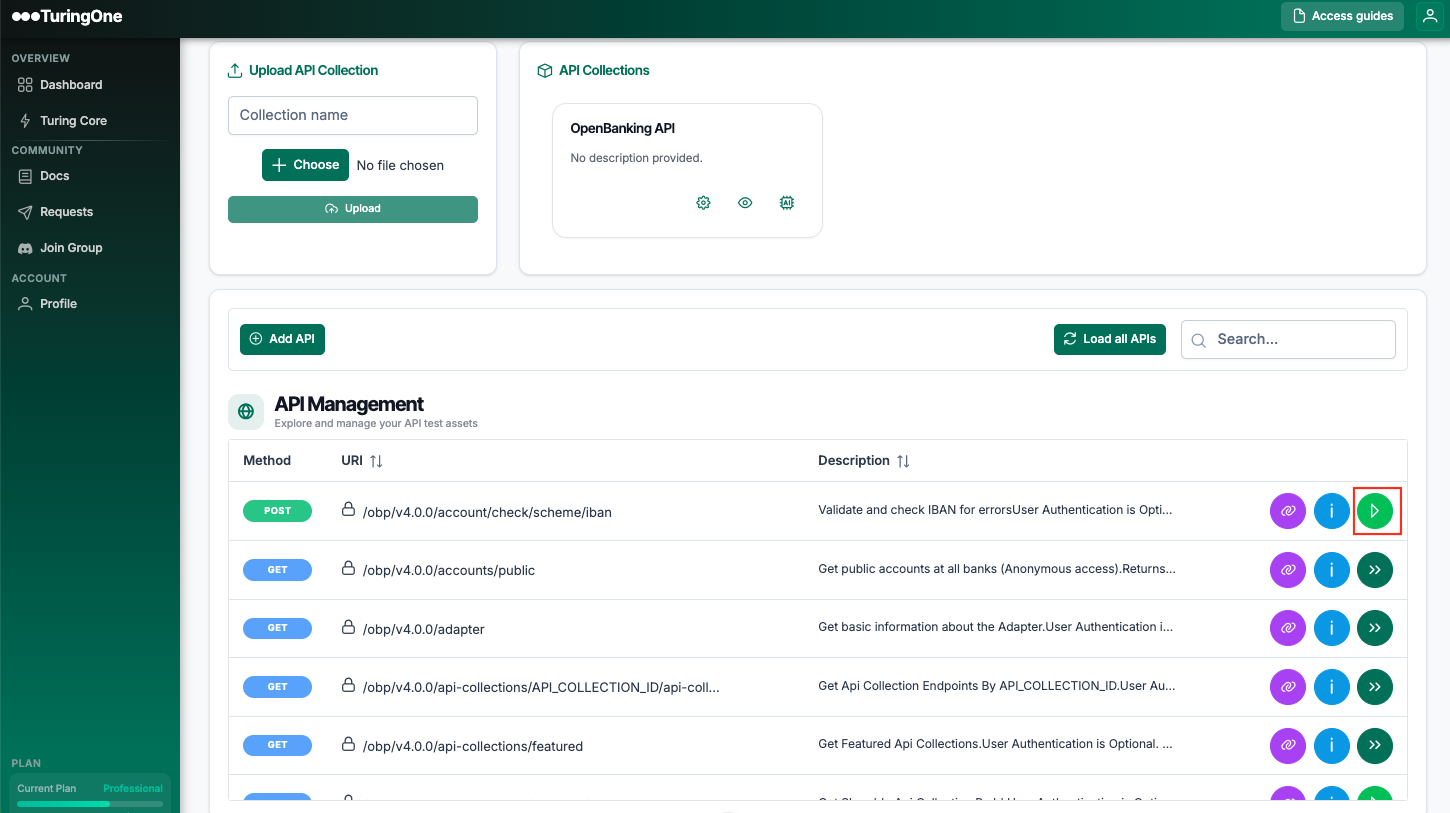Click the green play button on the POST iban row
The image size is (1450, 813).
pos(1375,511)
